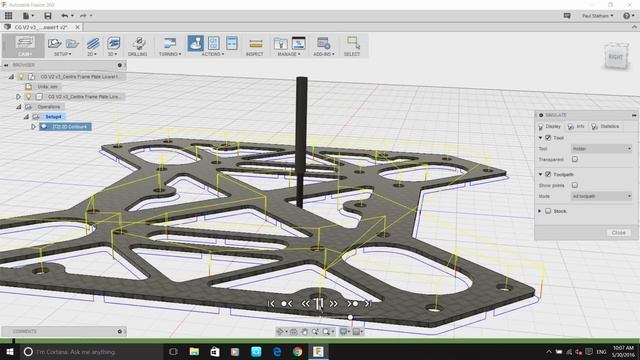This screenshot has width=640, height=360.
Task: Click the 2D milling strategy icon
Action: (93, 43)
